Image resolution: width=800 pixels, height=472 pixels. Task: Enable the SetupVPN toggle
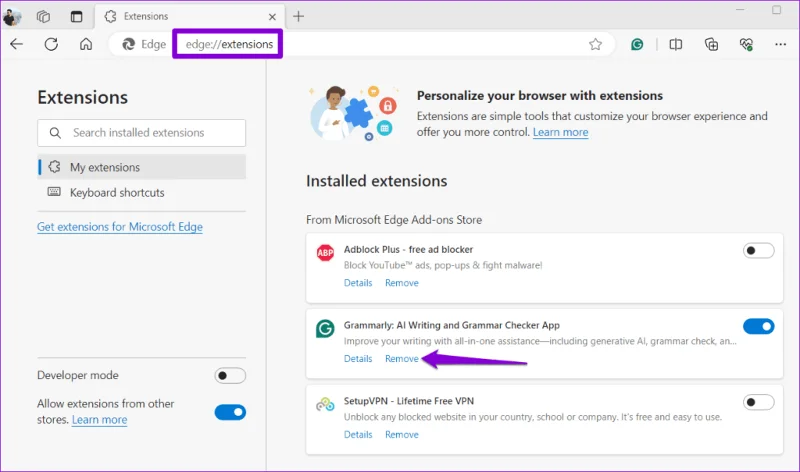coord(758,402)
